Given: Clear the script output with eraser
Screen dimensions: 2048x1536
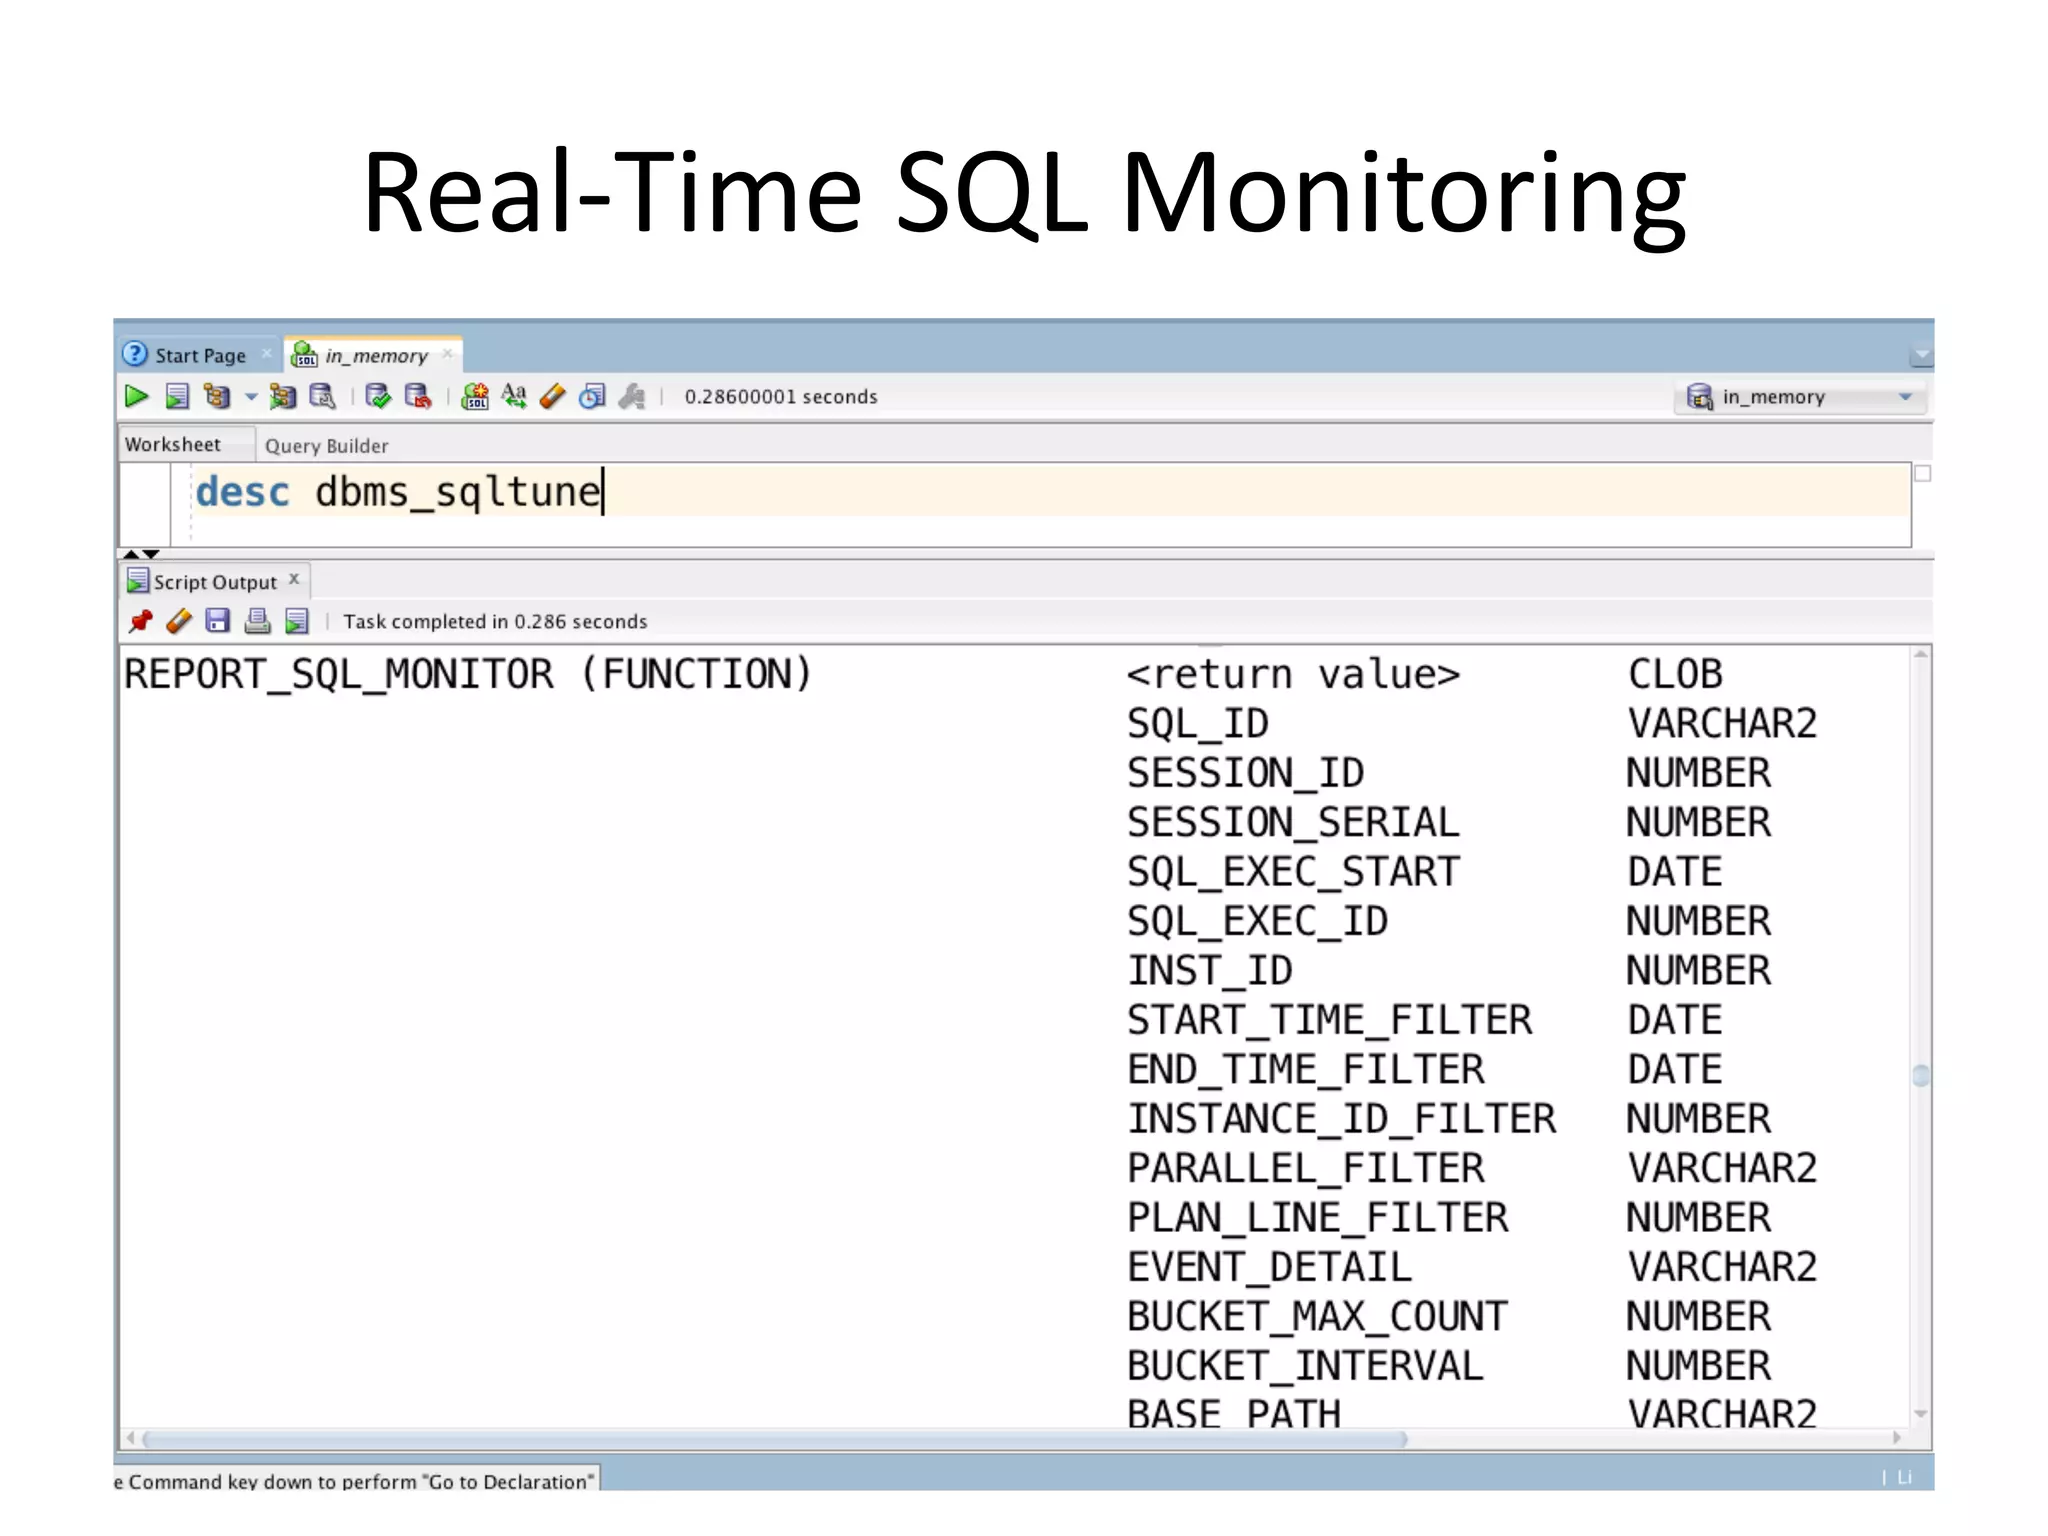Looking at the screenshot, I should (179, 621).
